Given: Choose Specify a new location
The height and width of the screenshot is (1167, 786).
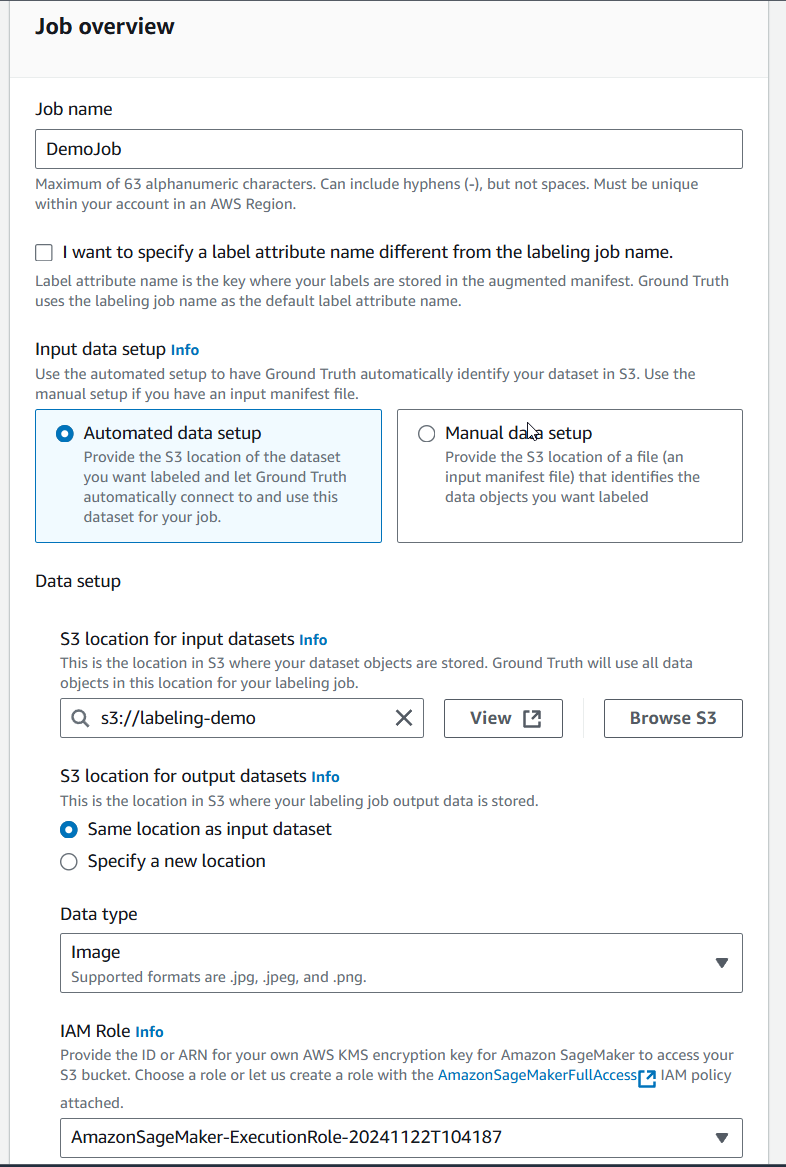Looking at the screenshot, I should coord(68,861).
